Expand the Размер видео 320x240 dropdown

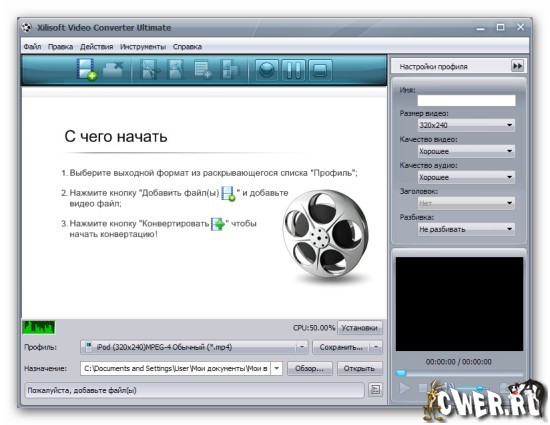(466, 125)
